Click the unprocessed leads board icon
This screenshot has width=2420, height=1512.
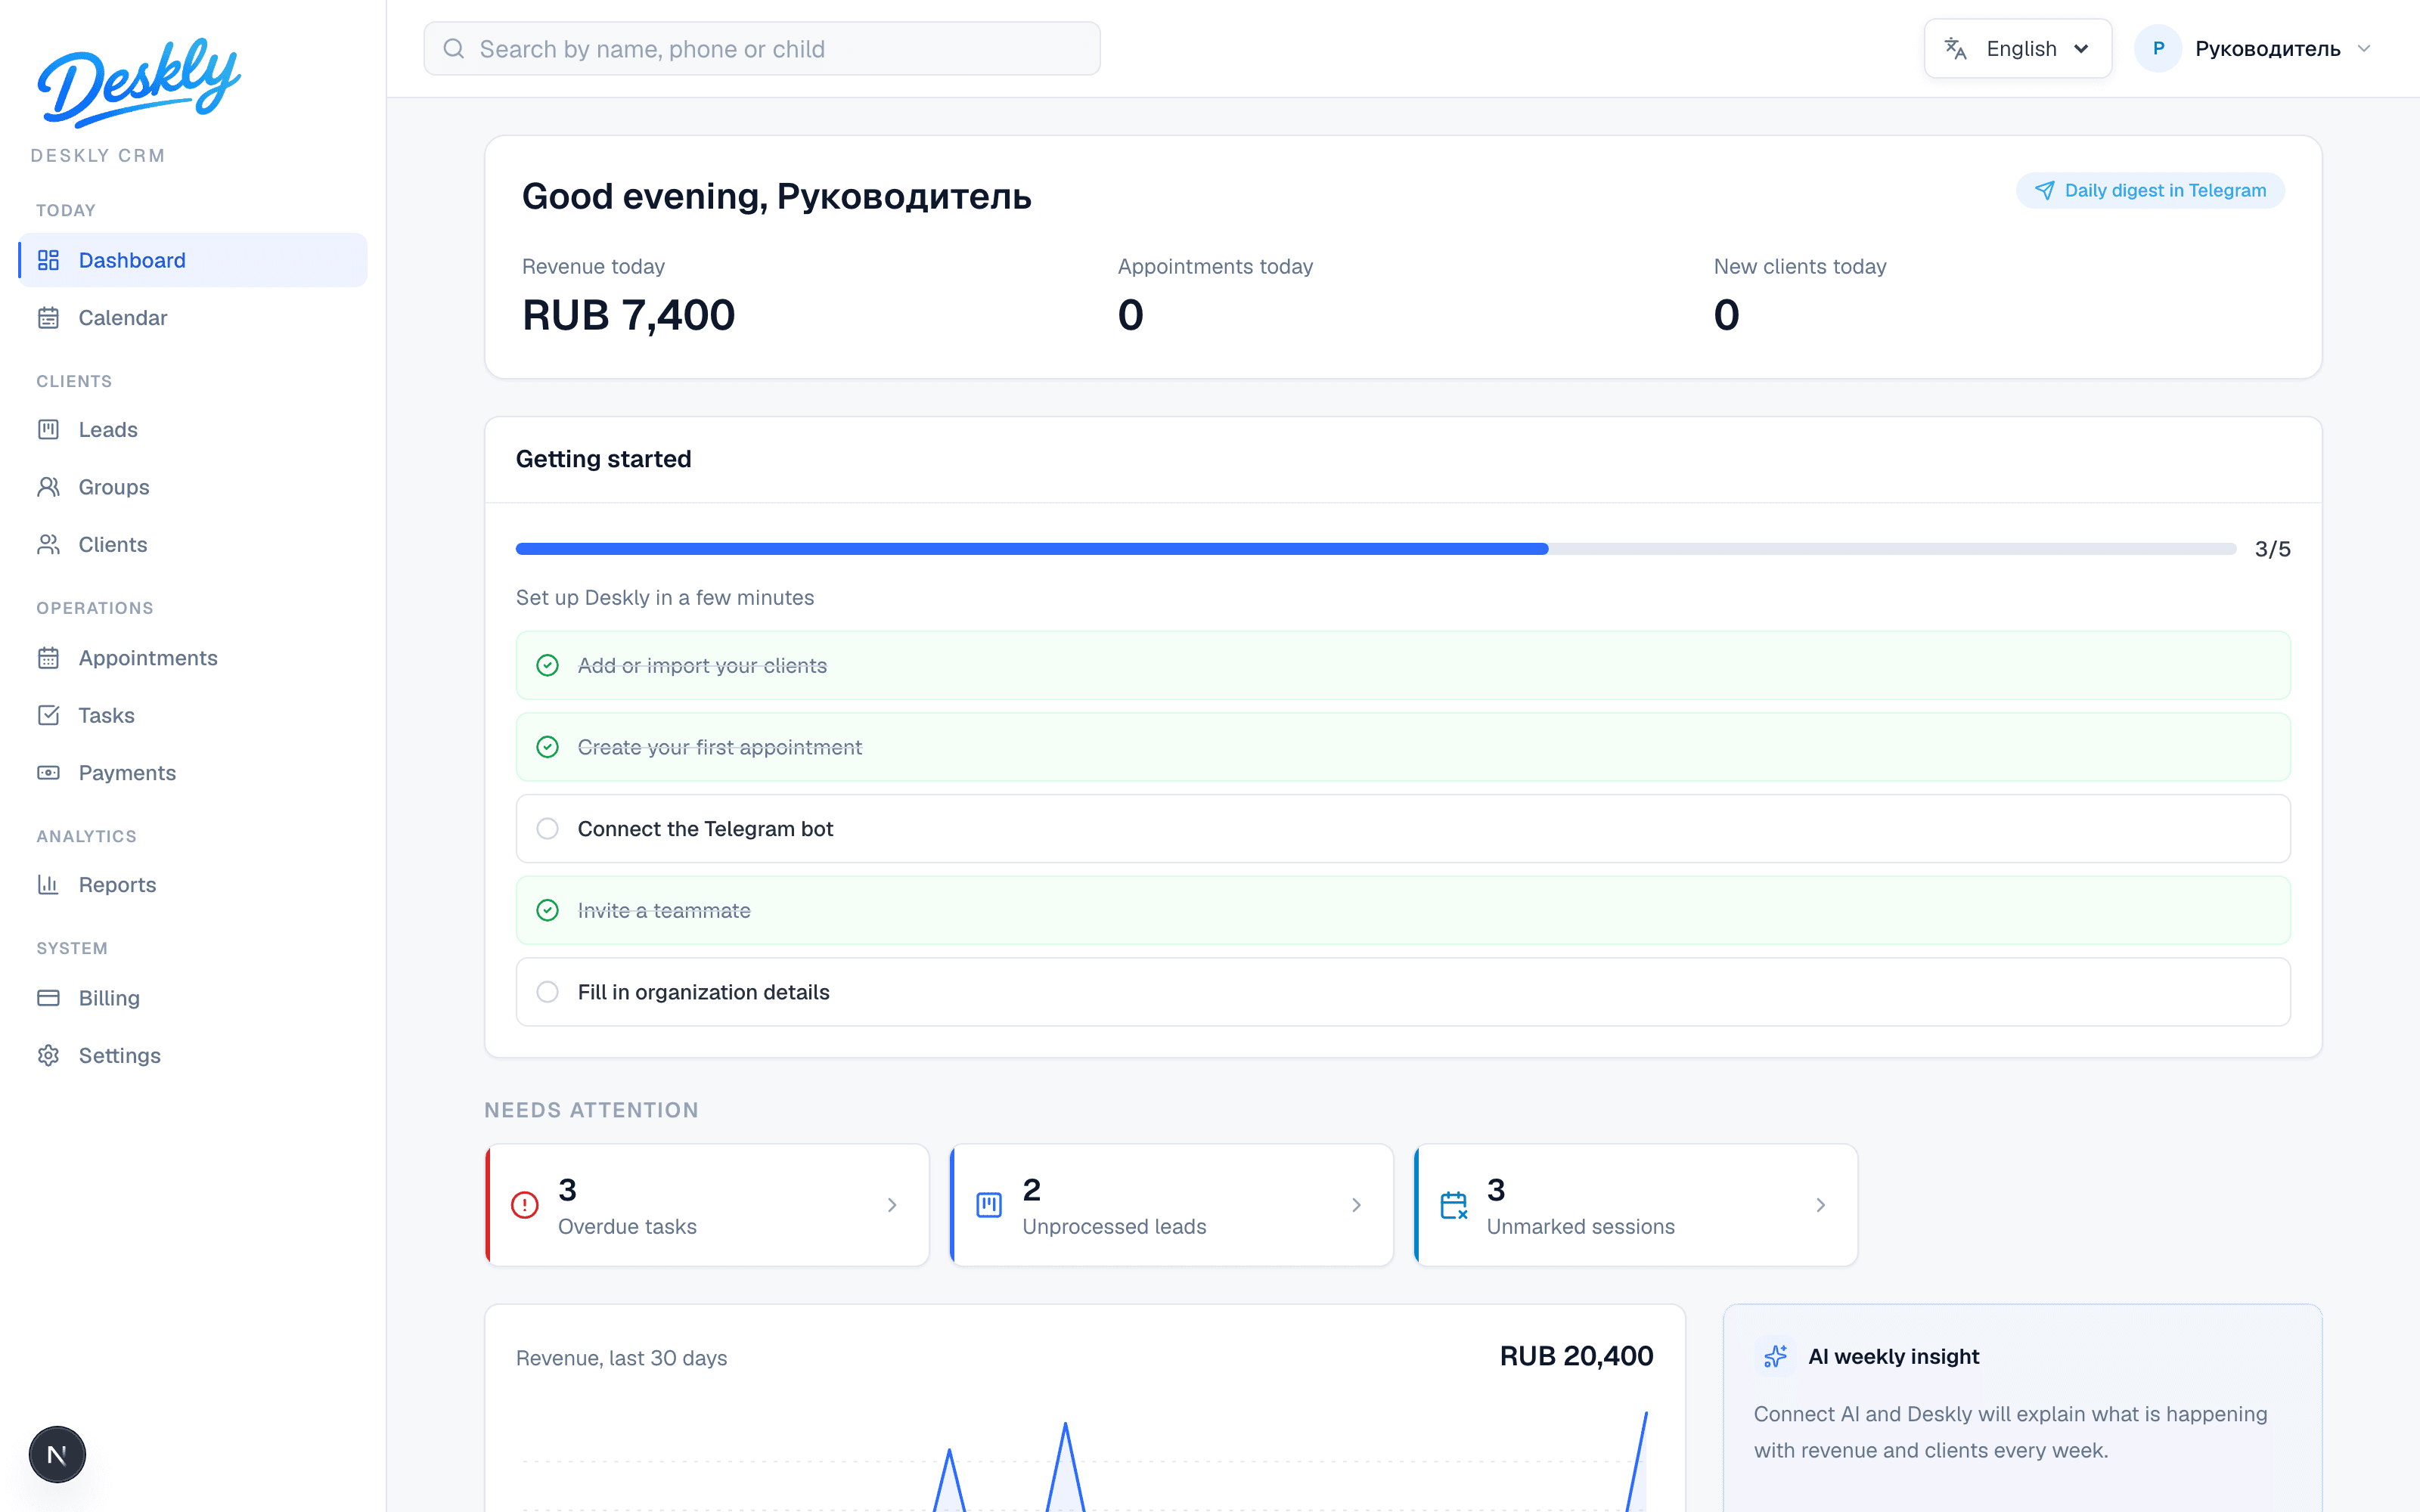click(989, 1205)
